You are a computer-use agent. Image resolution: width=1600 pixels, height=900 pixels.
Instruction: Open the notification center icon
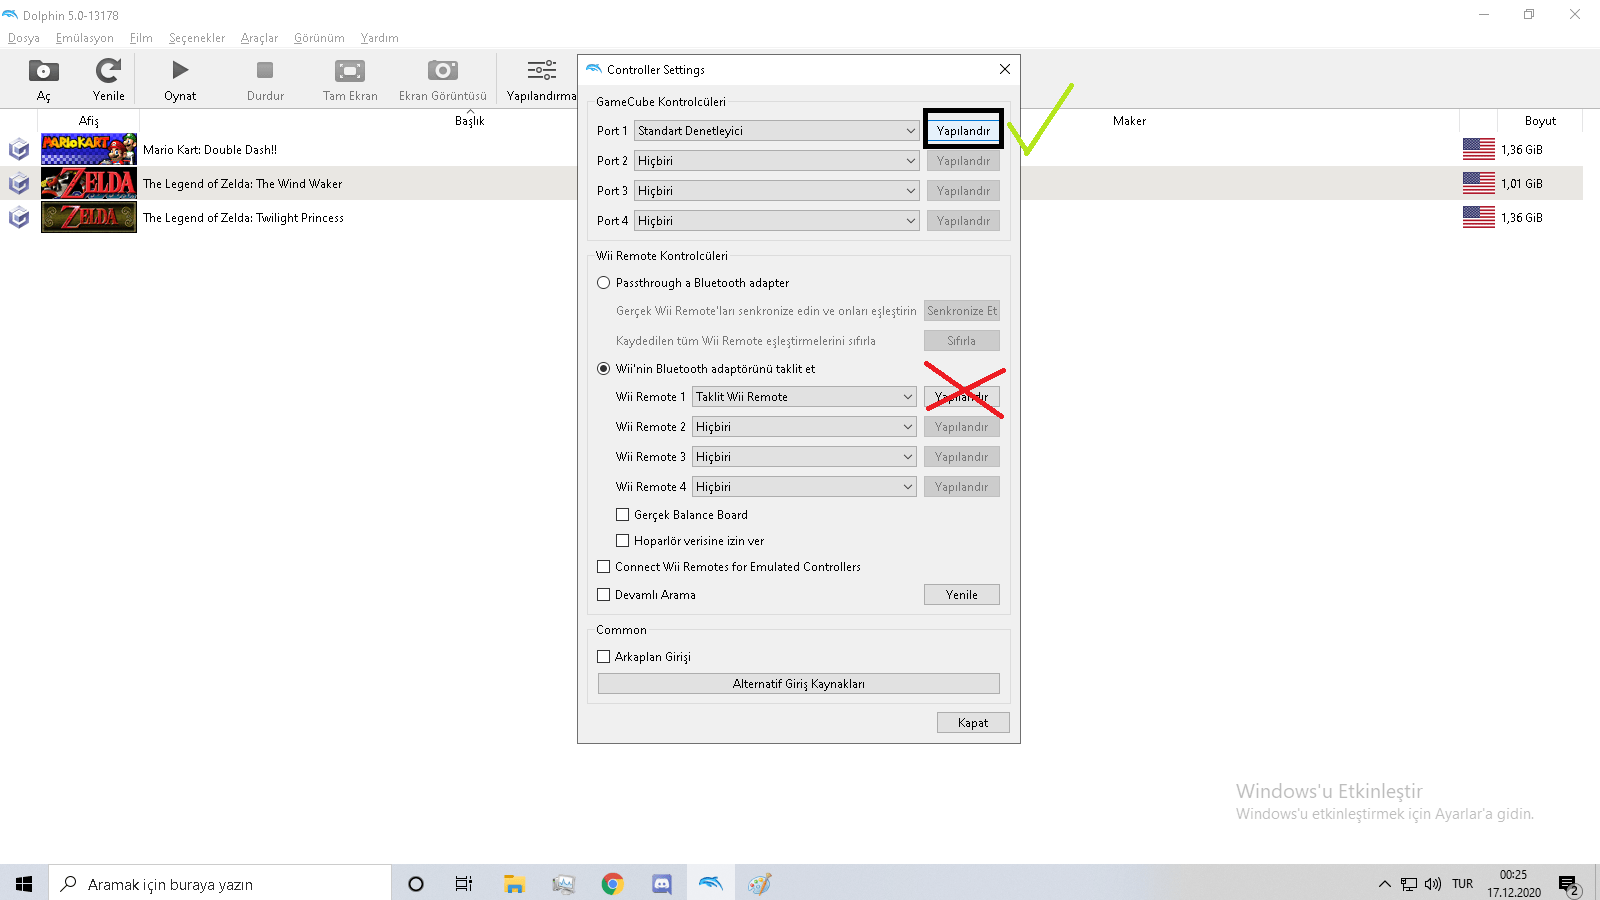point(1568,884)
